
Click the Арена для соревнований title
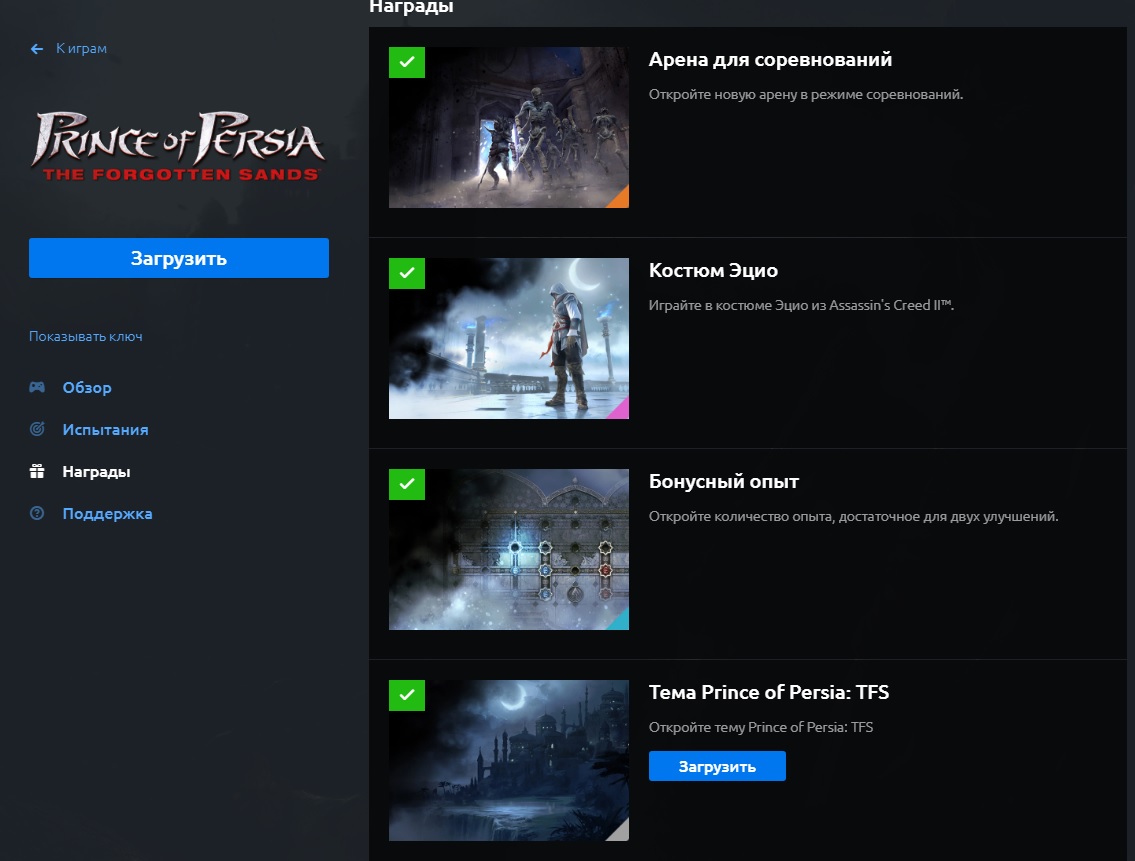(770, 59)
